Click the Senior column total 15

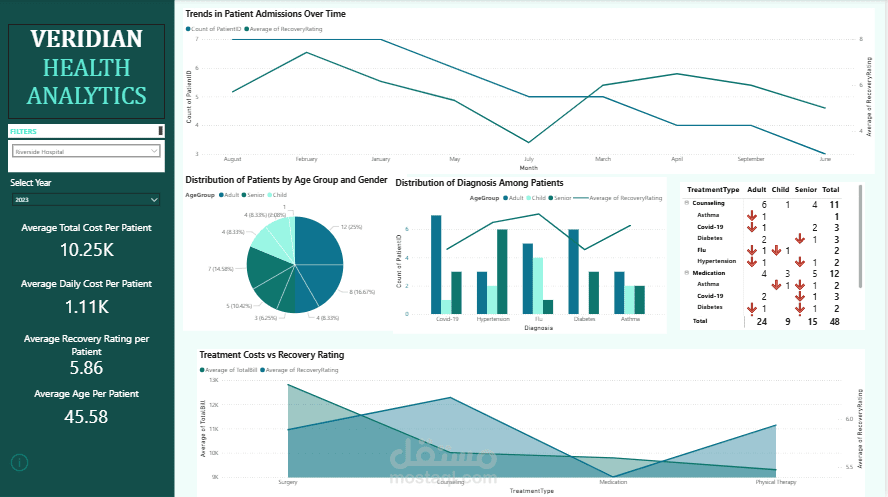(x=812, y=322)
